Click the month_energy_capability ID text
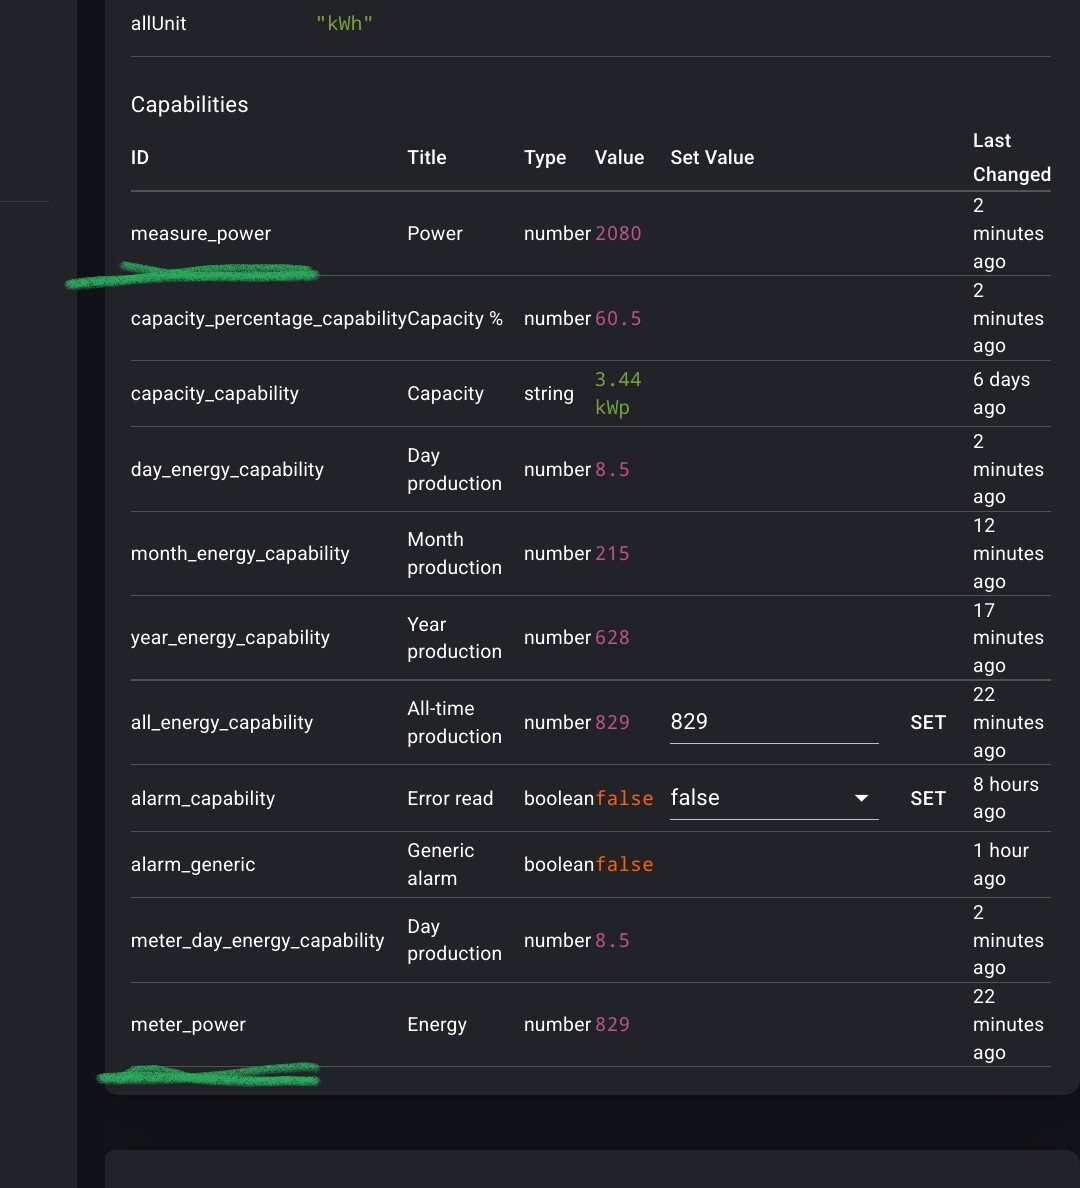The image size is (1080, 1188). click(240, 554)
